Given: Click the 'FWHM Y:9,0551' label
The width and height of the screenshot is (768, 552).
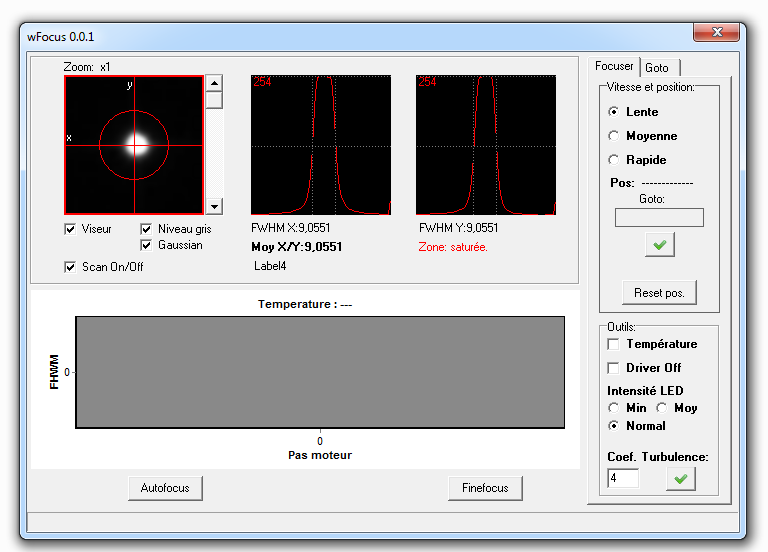Looking at the screenshot, I should 458,228.
